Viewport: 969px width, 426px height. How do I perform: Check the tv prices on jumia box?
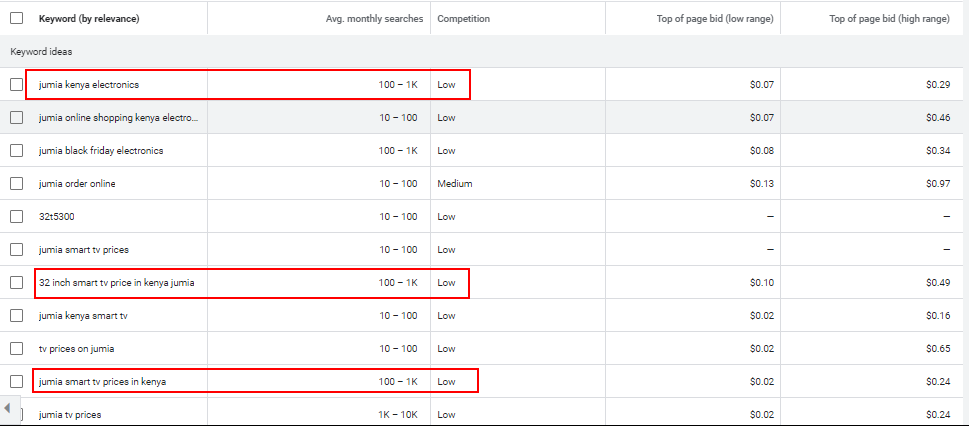17,349
